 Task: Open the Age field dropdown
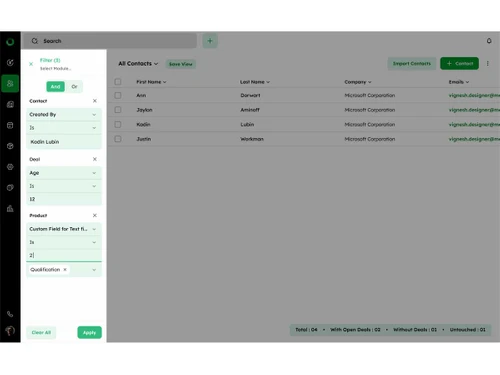tap(64, 173)
